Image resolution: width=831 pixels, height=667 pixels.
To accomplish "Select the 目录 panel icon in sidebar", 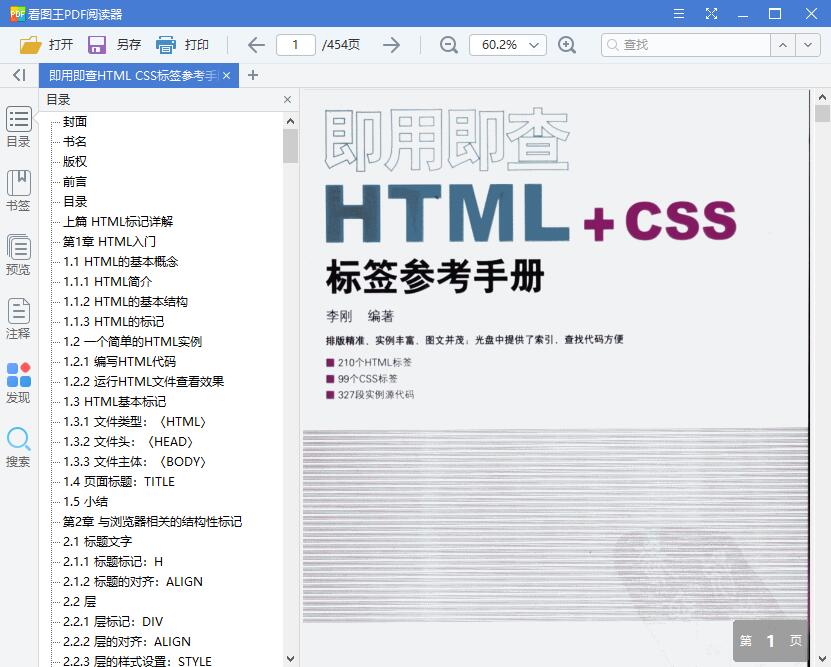I will coord(18,126).
